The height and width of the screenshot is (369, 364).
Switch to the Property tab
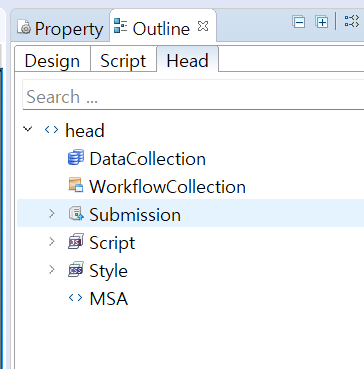[x=60, y=29]
